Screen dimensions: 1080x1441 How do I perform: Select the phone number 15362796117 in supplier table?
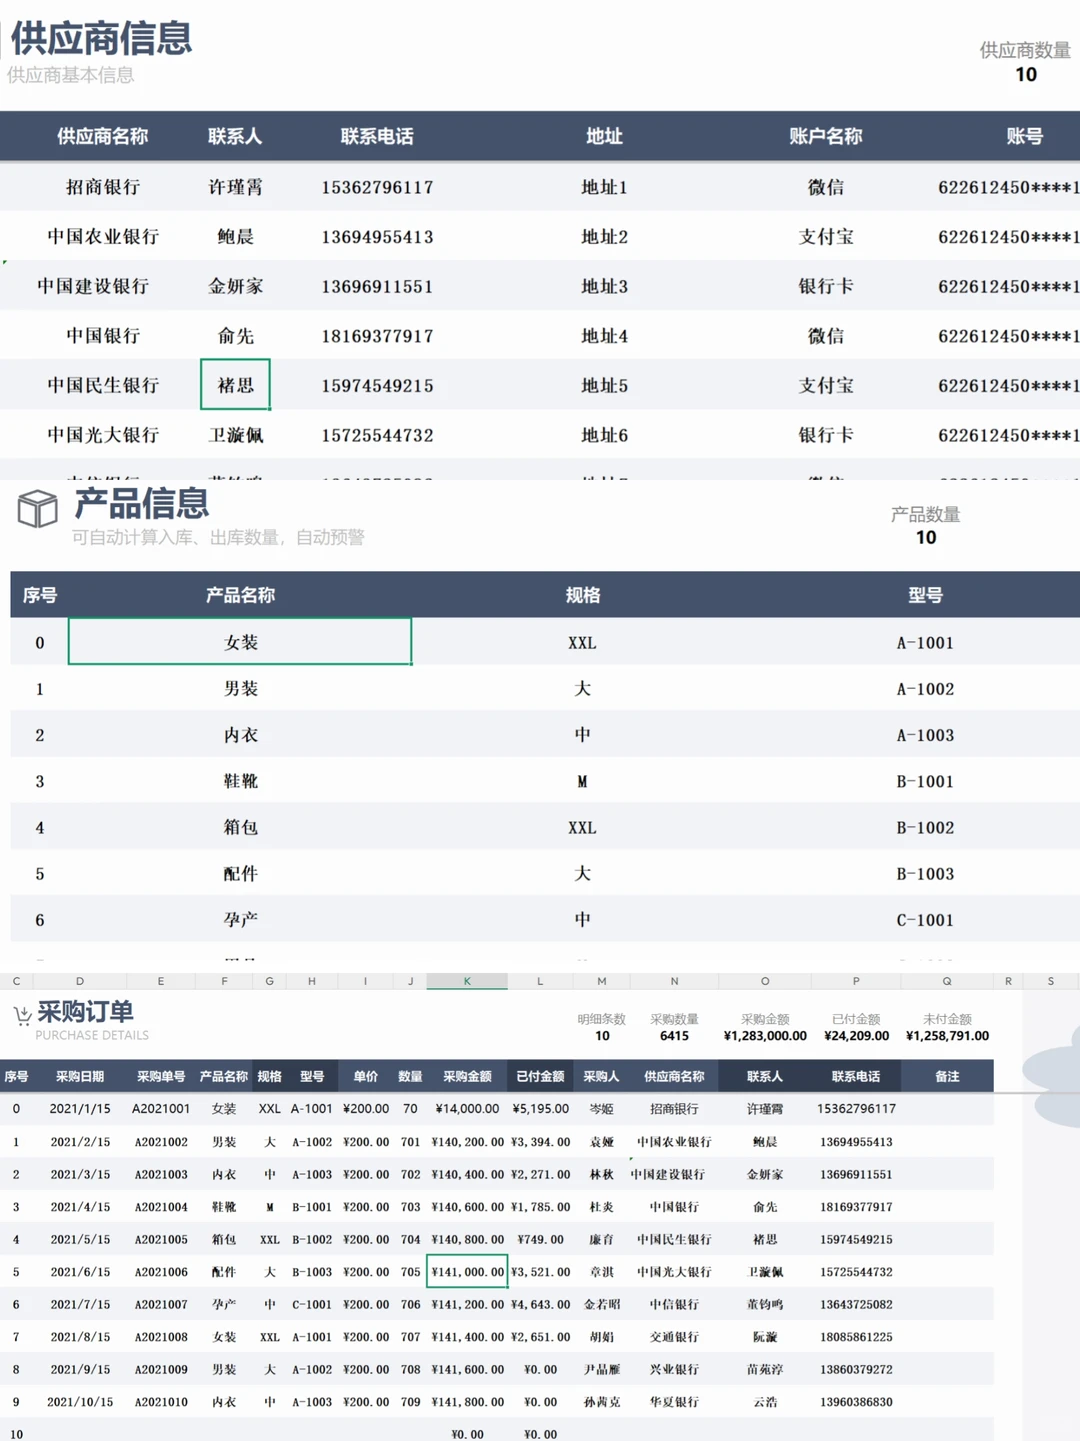(x=376, y=187)
